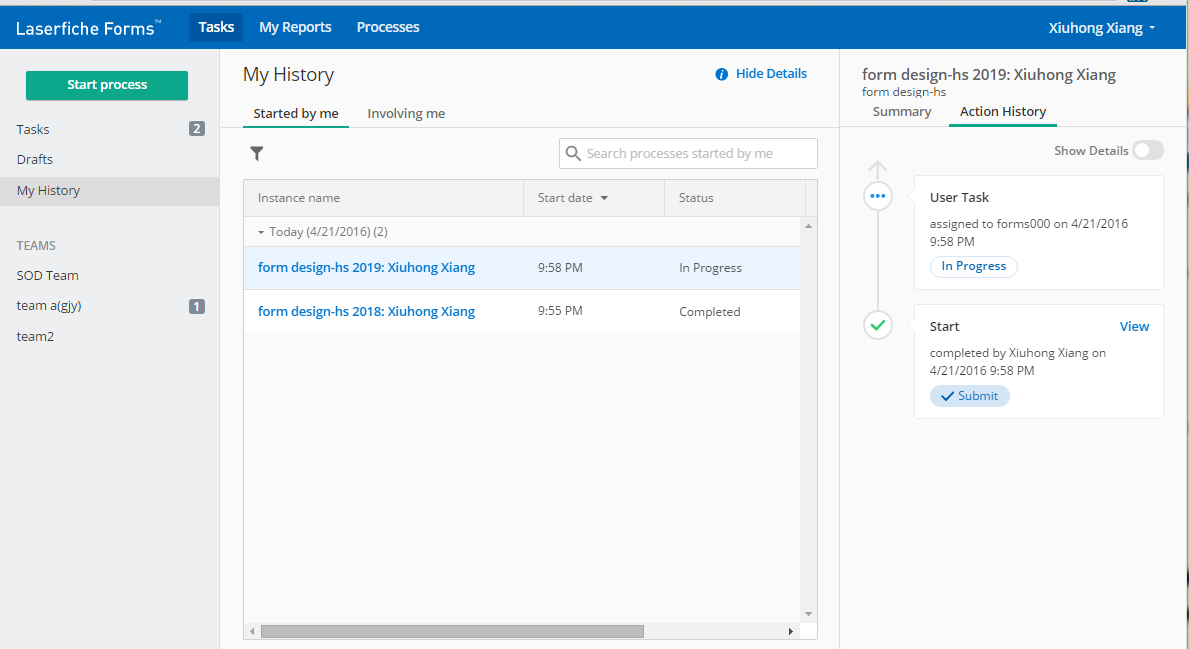The width and height of the screenshot is (1189, 649).
Task: Click the Status column header
Action: point(735,198)
